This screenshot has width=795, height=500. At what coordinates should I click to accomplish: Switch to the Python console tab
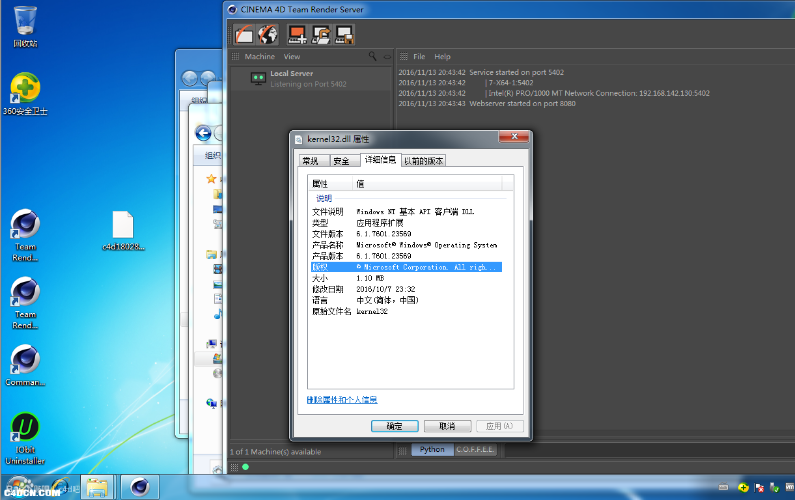pyautogui.click(x=432, y=449)
